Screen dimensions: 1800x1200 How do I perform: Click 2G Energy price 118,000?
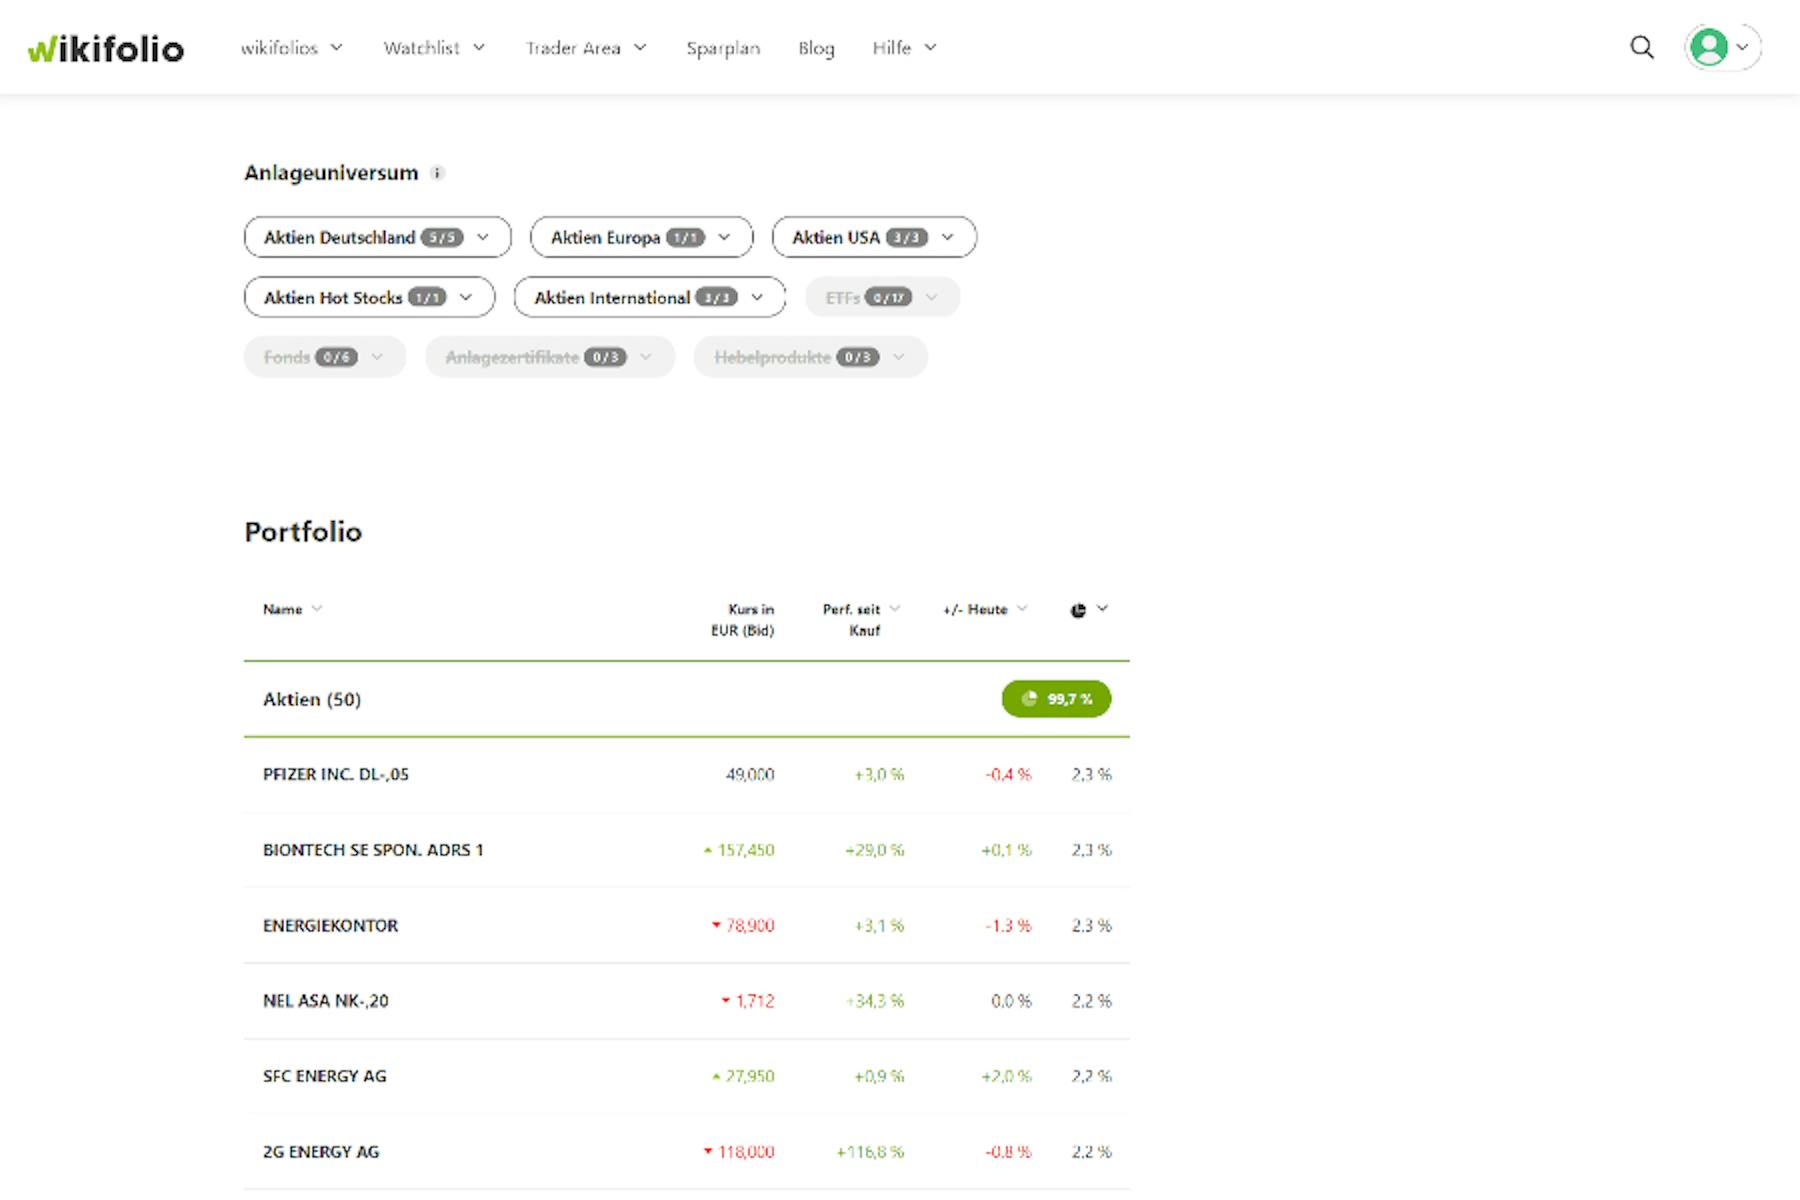pos(746,1151)
